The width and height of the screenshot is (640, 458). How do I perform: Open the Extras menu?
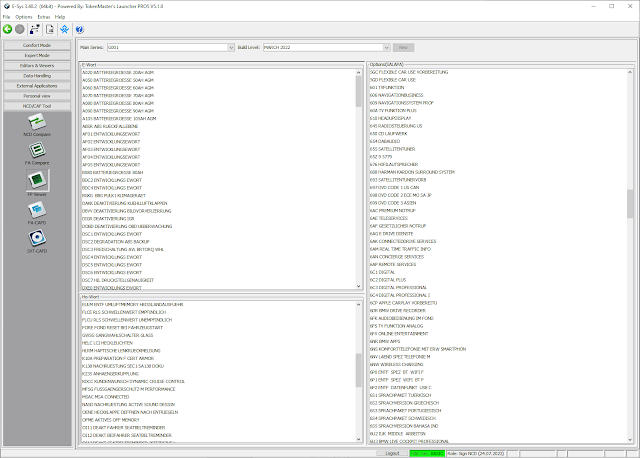(x=44, y=17)
